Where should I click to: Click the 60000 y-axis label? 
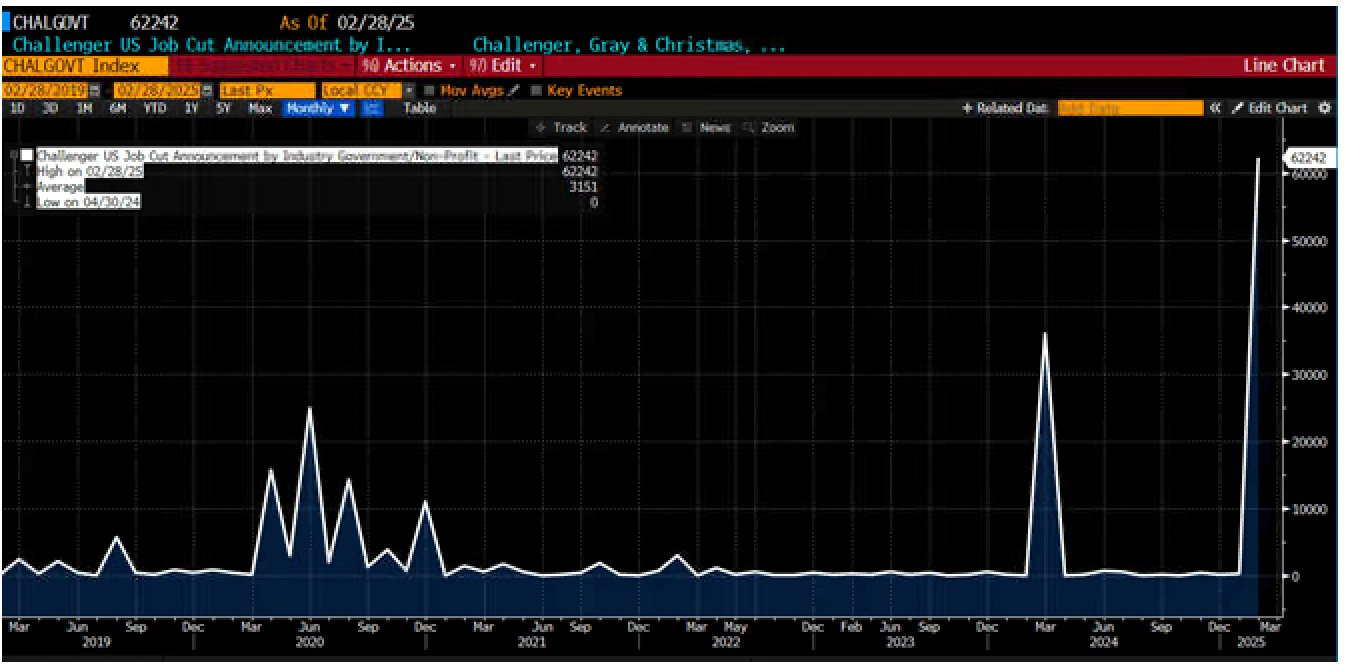1307,173
